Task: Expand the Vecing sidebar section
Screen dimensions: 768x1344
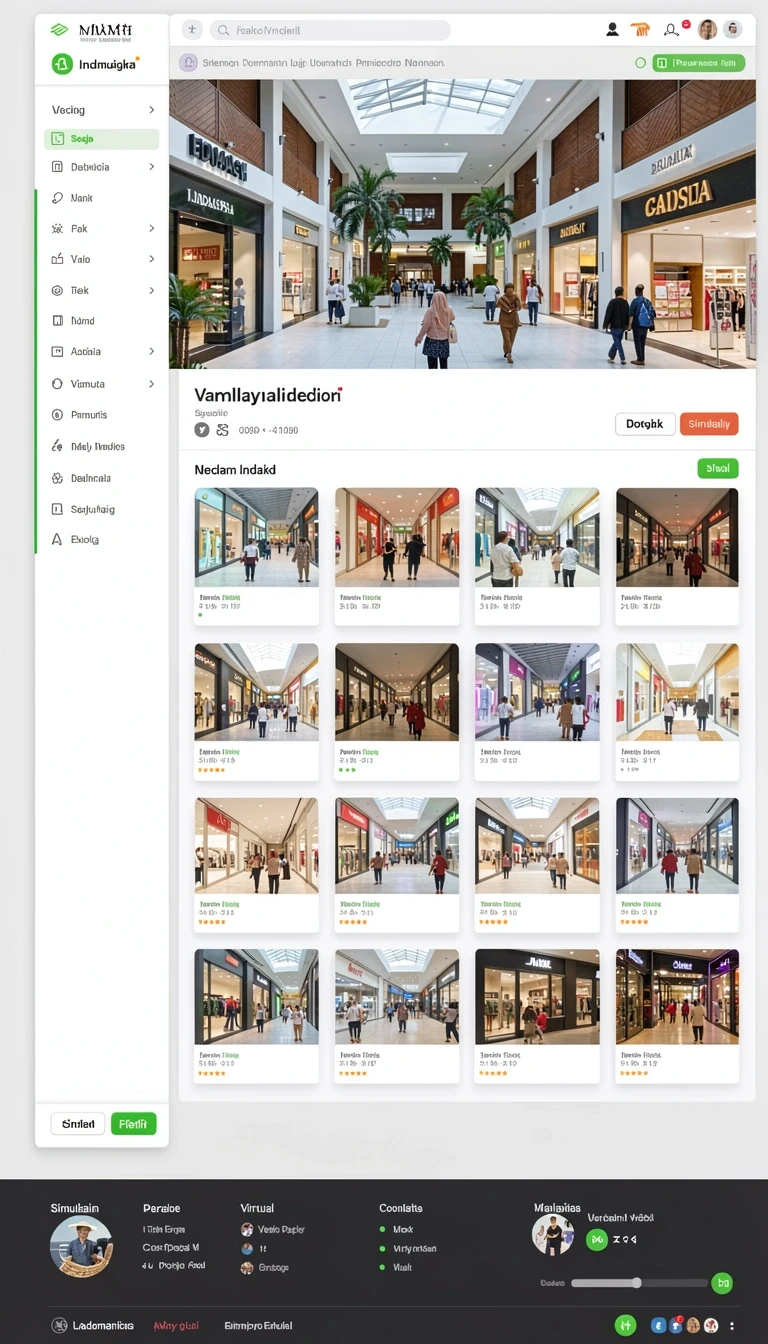Action: (x=152, y=110)
